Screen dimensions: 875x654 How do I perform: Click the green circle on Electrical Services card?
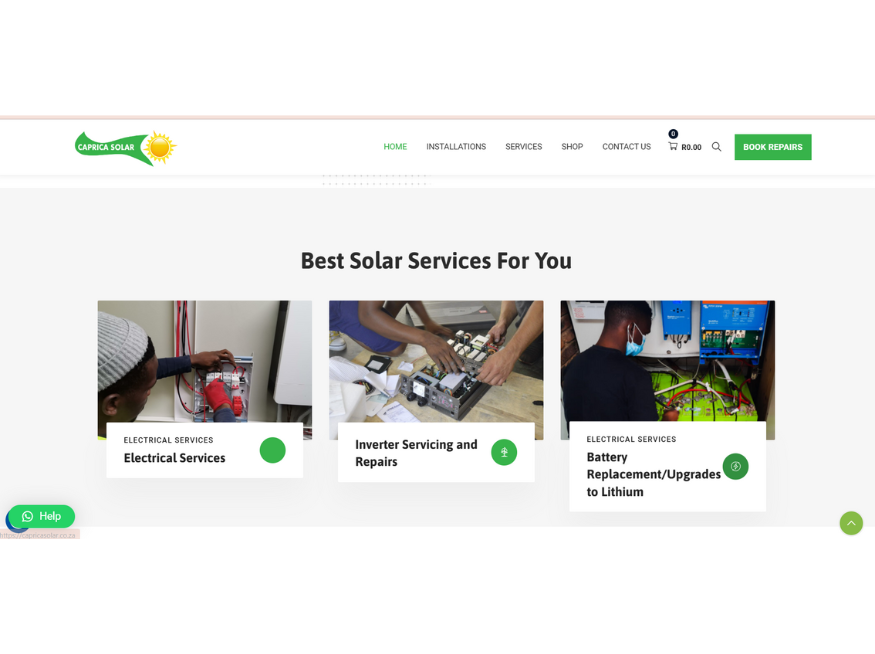[x=272, y=450]
